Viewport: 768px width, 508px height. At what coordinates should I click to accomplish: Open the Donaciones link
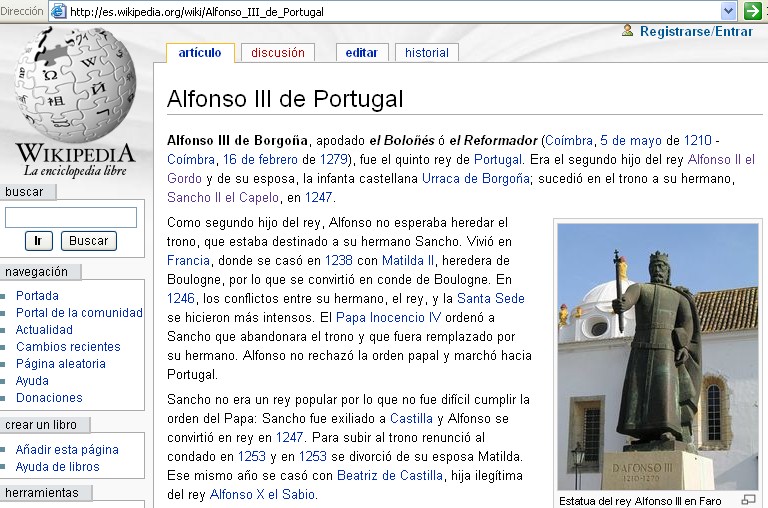(49, 398)
